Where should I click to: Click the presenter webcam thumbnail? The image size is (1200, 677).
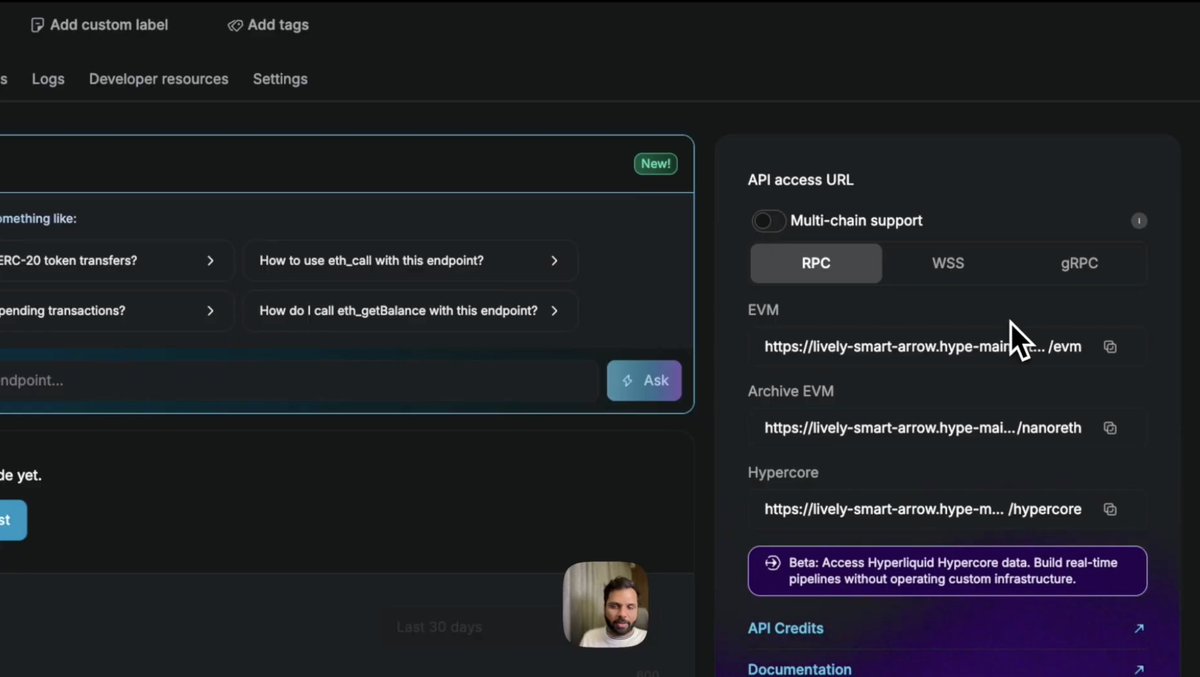(605, 605)
